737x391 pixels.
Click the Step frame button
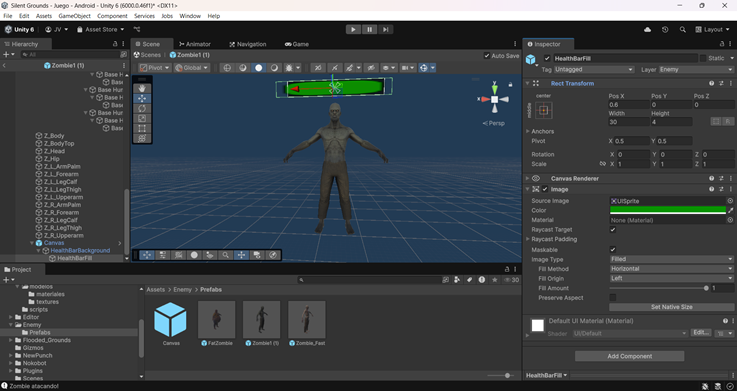[385, 29]
